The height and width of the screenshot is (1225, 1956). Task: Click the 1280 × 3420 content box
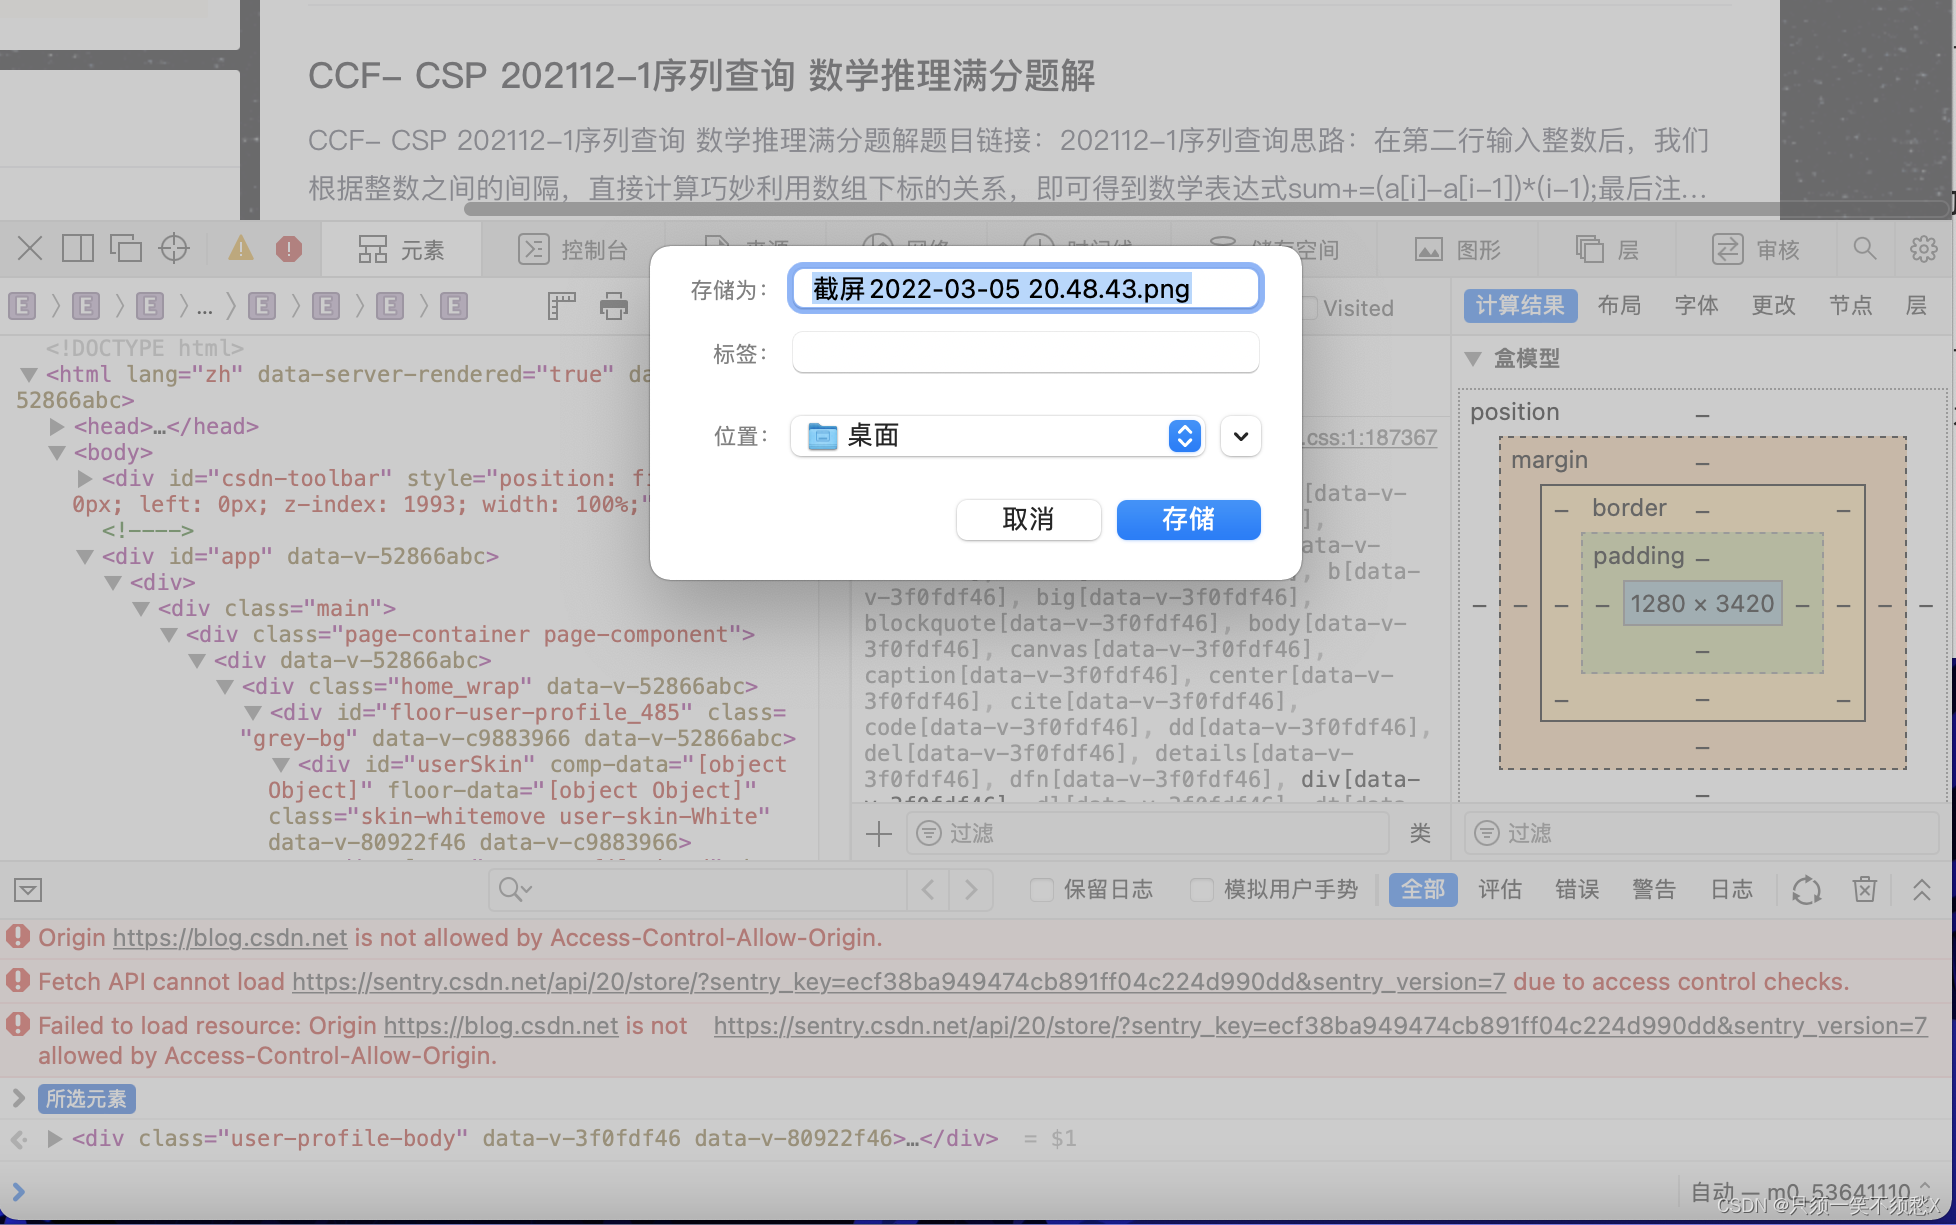tap(1702, 604)
